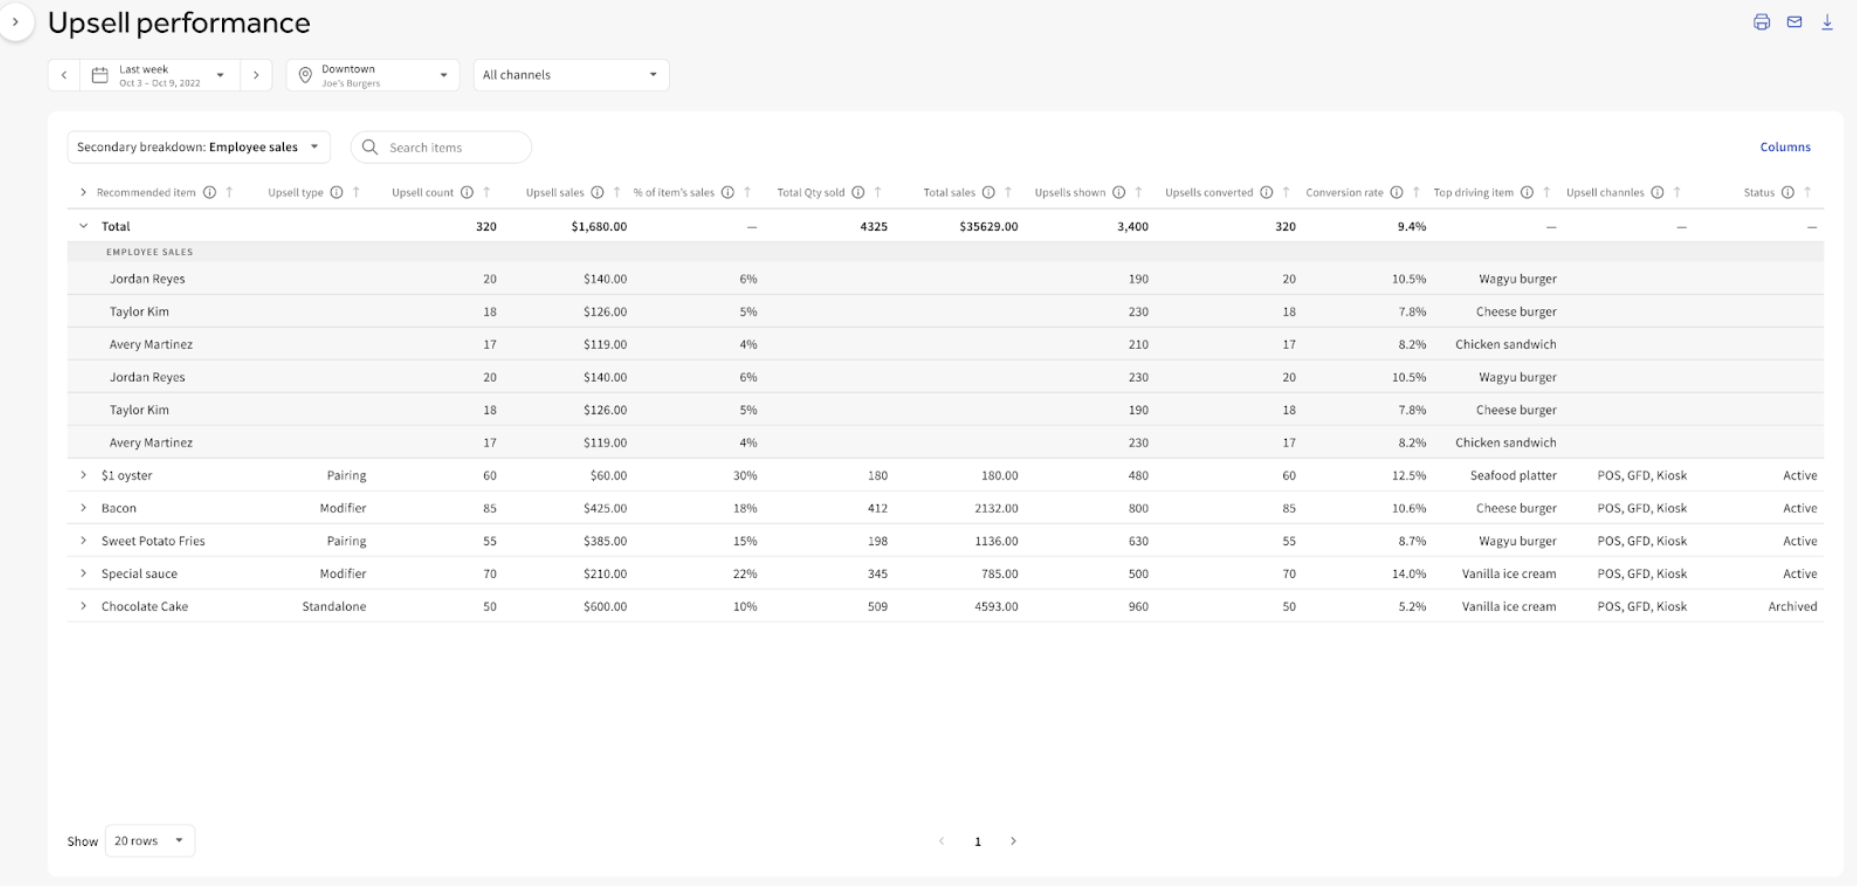The height and width of the screenshot is (886, 1857).
Task: Click info icon beside Top driving item
Action: click(1527, 192)
